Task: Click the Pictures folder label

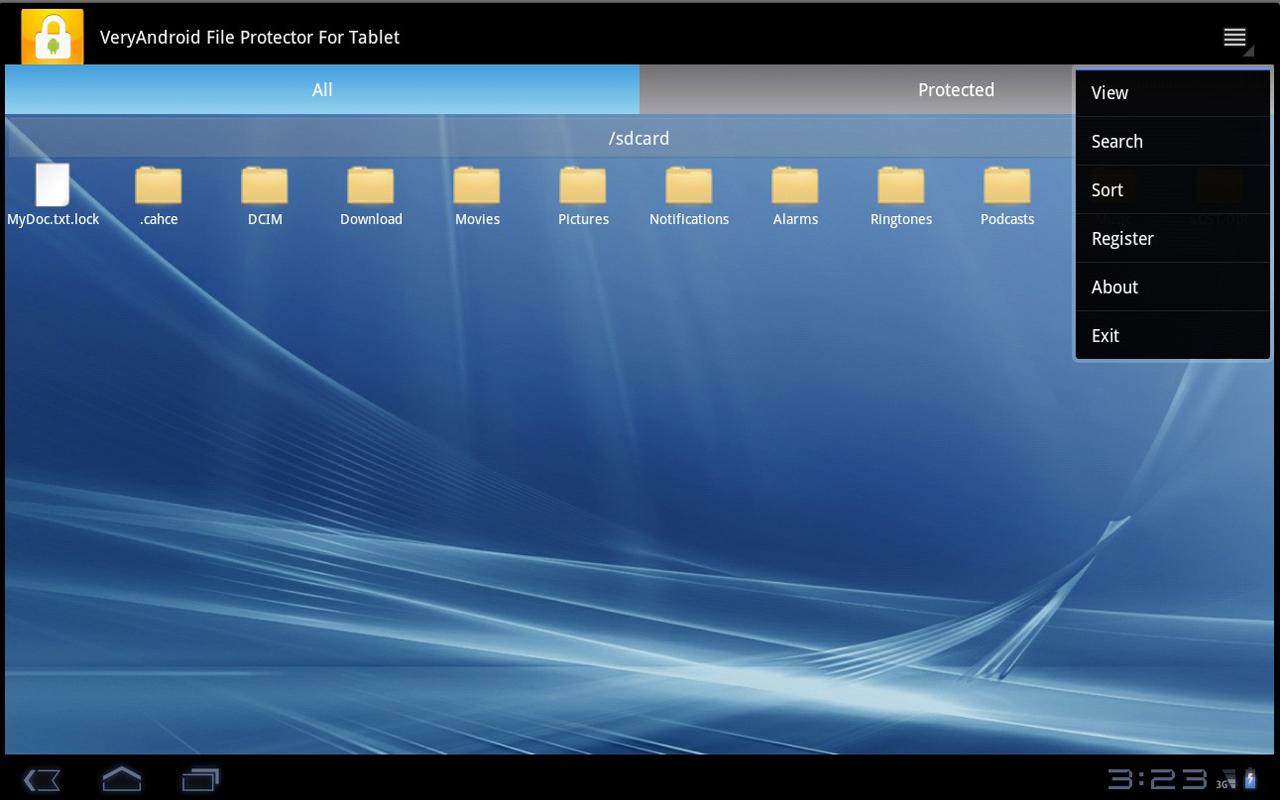Action: (583, 219)
